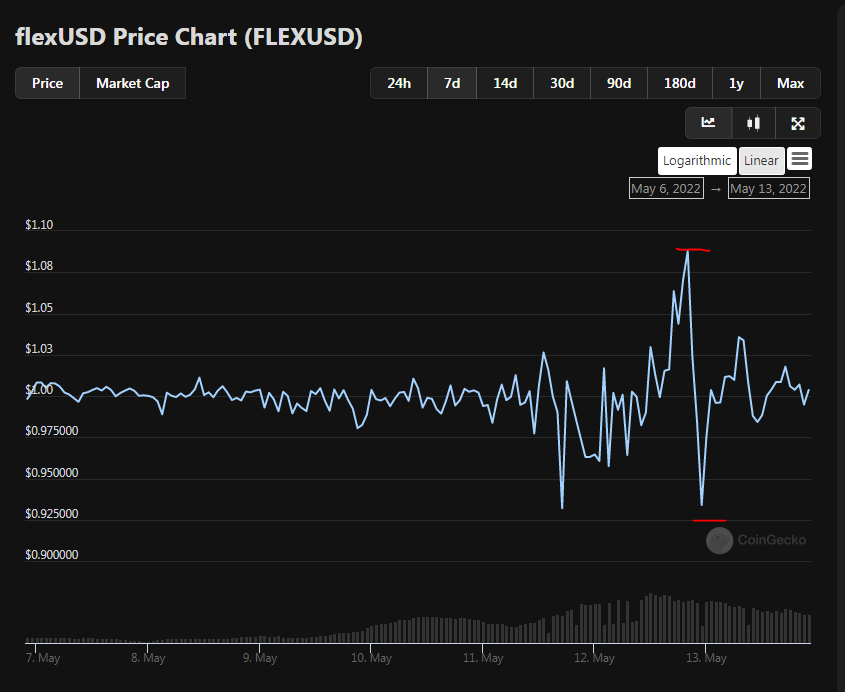
Task: Click the $1.10 axis label
Action: pos(39,225)
